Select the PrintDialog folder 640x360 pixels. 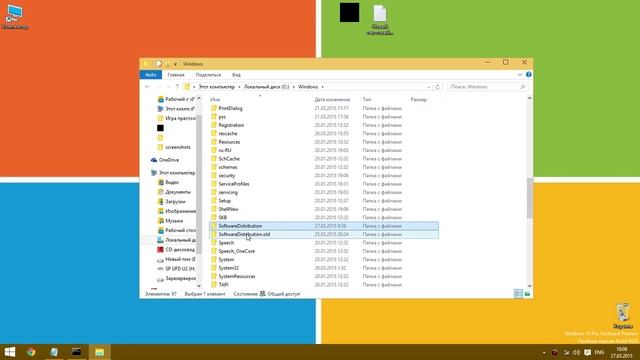coord(230,108)
